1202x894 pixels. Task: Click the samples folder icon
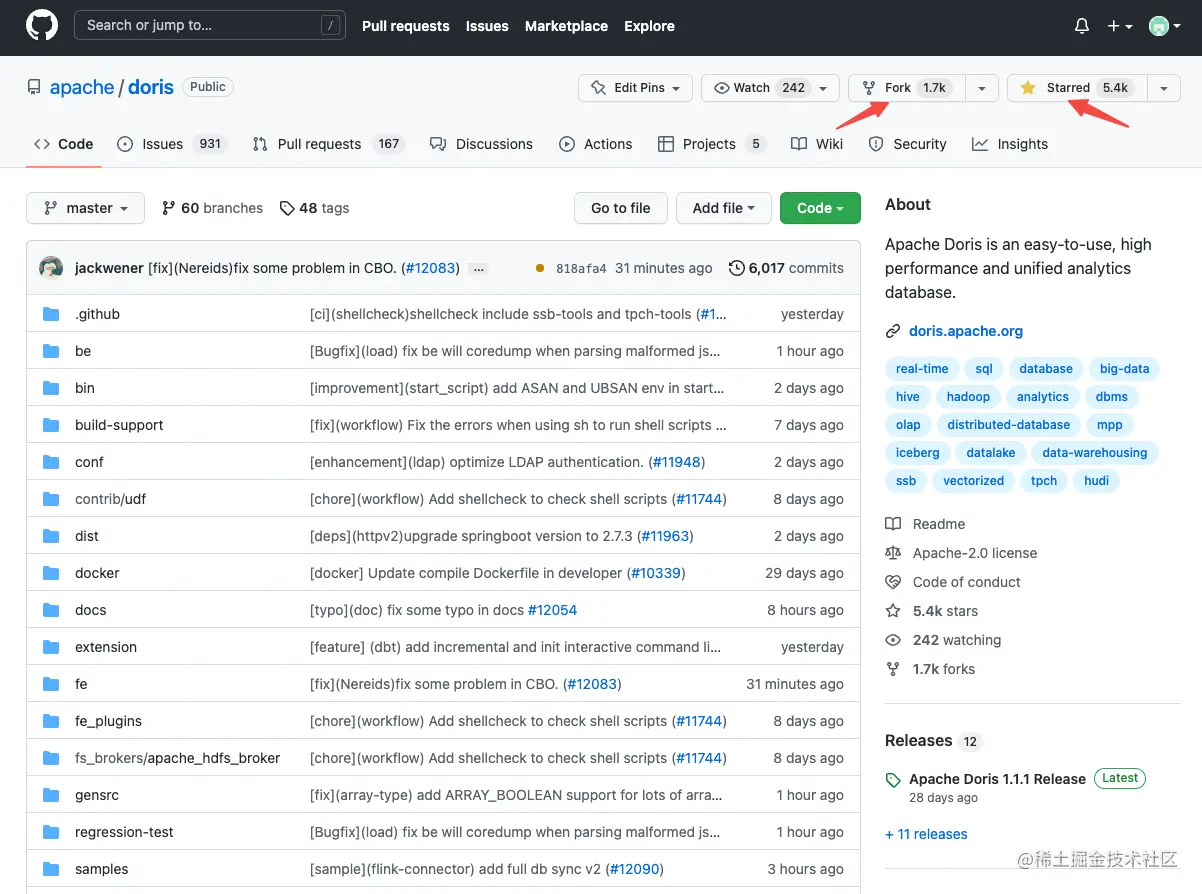pyautogui.click(x=52, y=869)
